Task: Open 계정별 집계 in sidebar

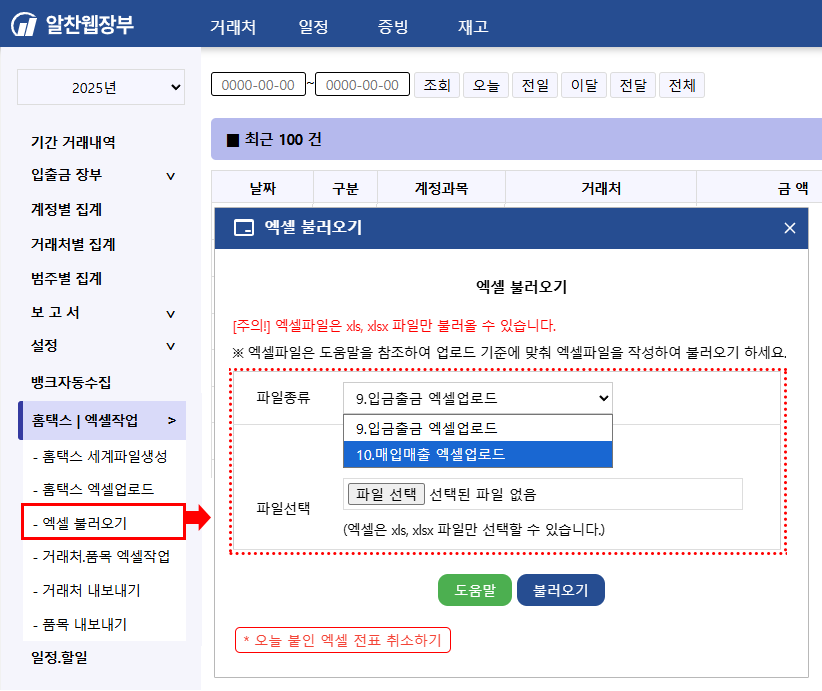Action: pos(66,210)
